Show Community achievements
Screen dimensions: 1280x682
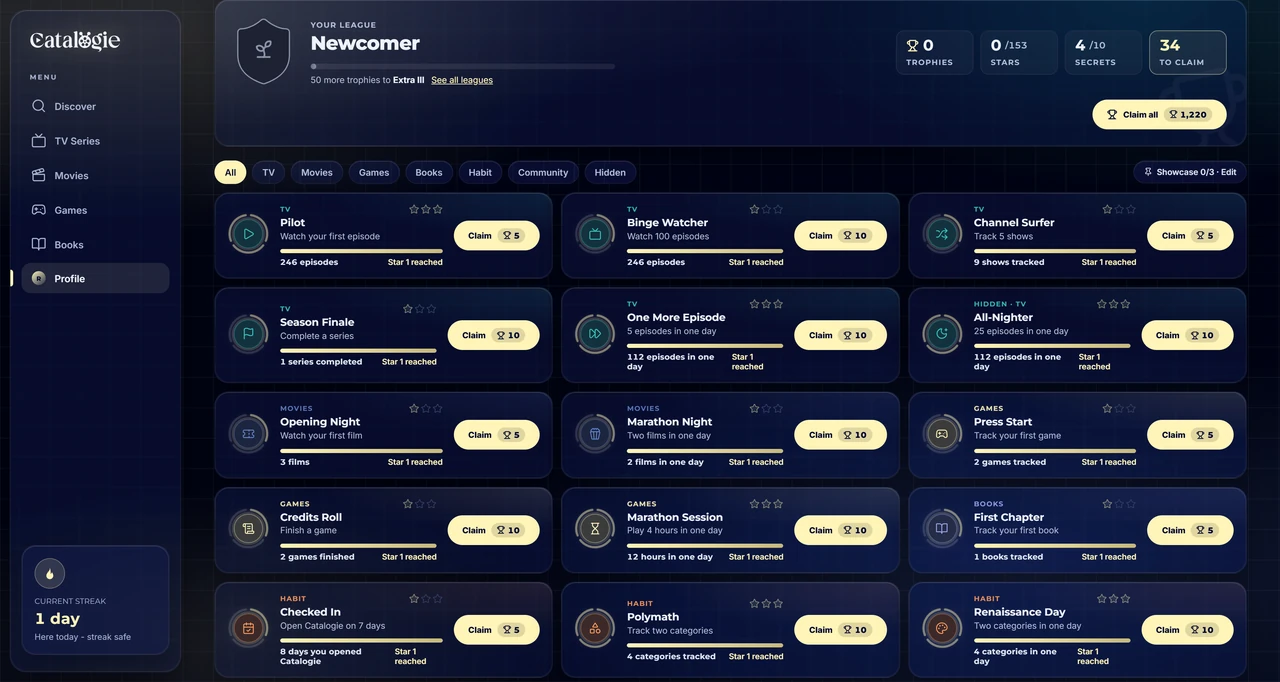(543, 172)
